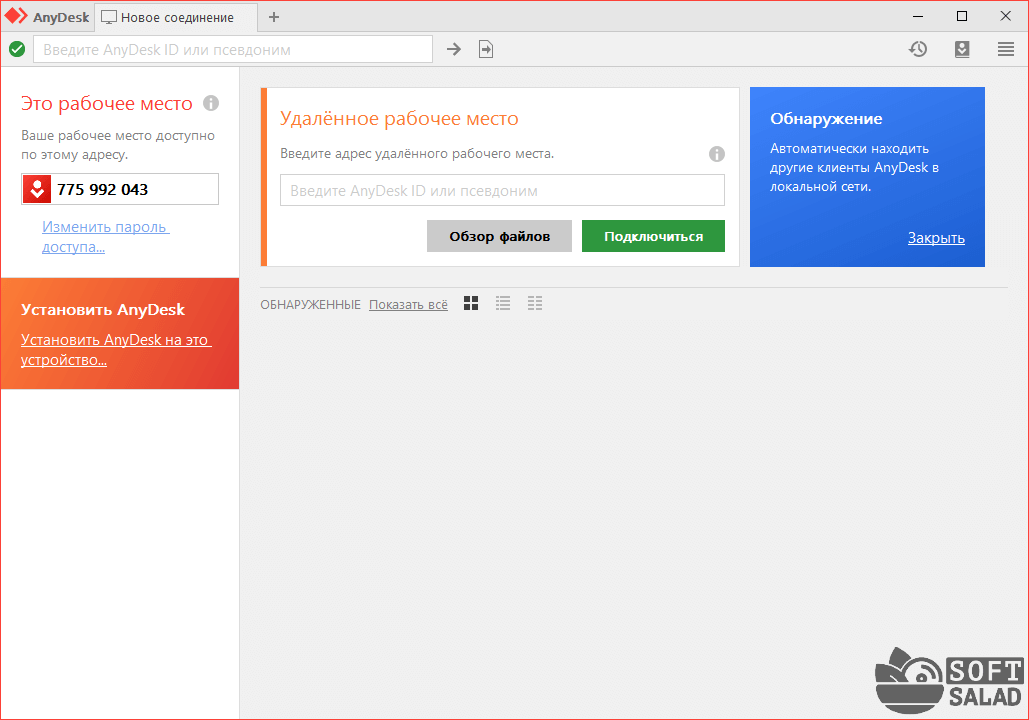Focus the remote desk address input field
Screen dimensions: 1029x720
(502, 190)
